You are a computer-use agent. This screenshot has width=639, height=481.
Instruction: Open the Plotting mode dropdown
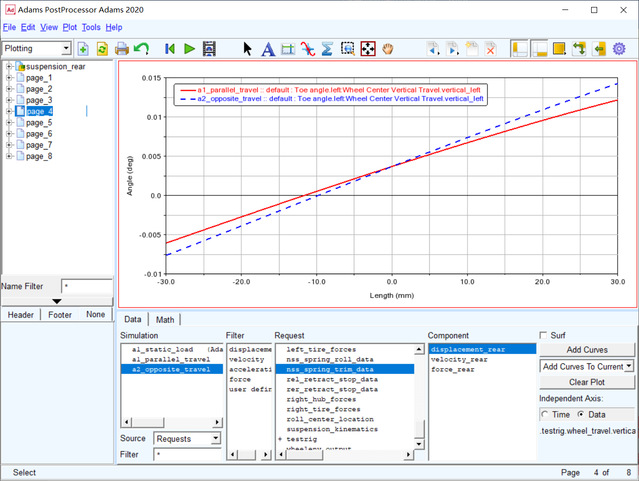click(37, 48)
